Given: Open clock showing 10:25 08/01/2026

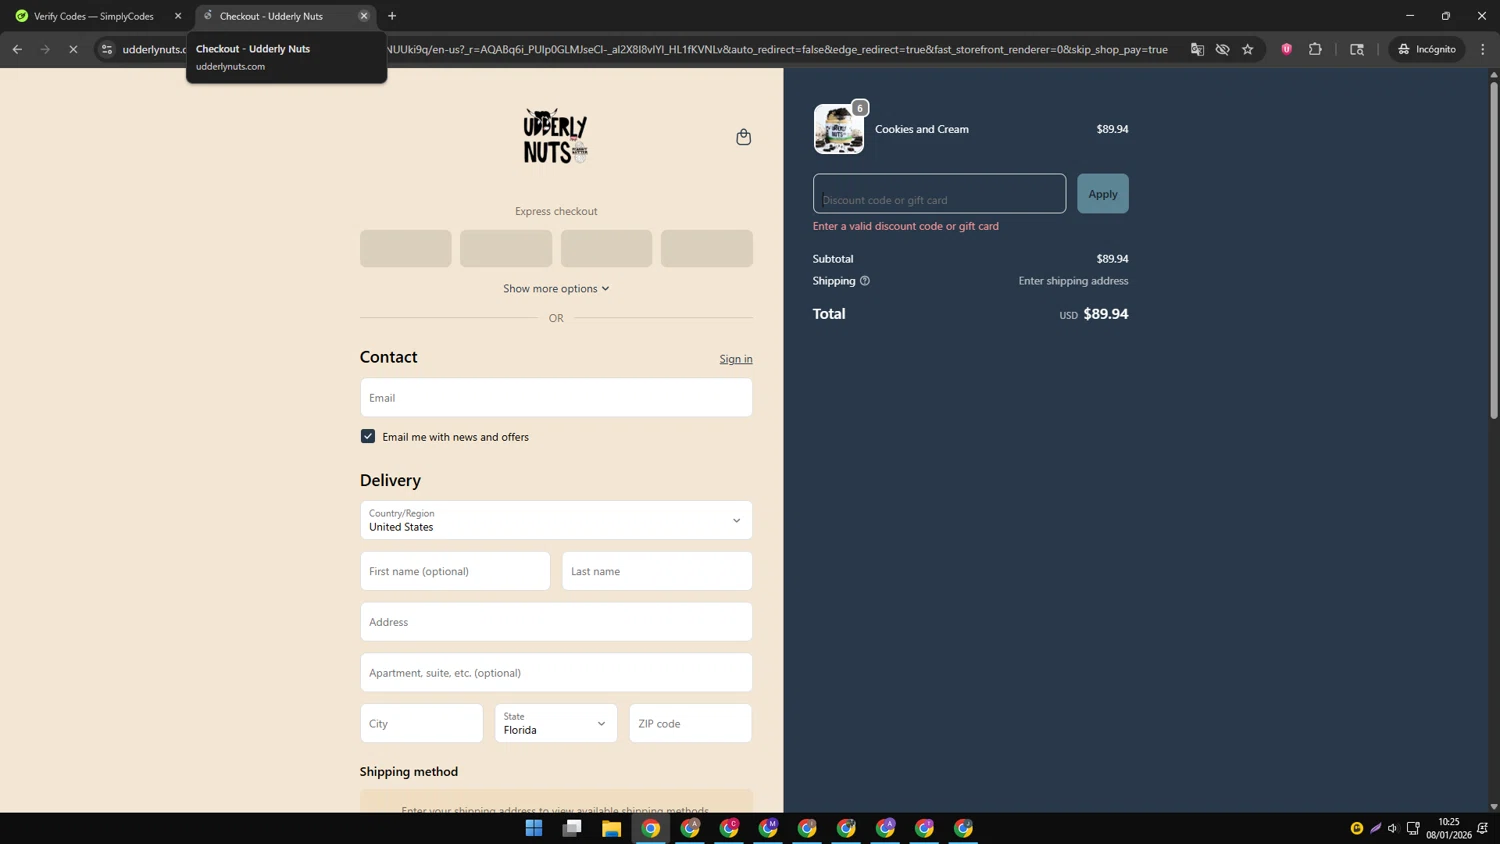Looking at the screenshot, I should [1448, 828].
